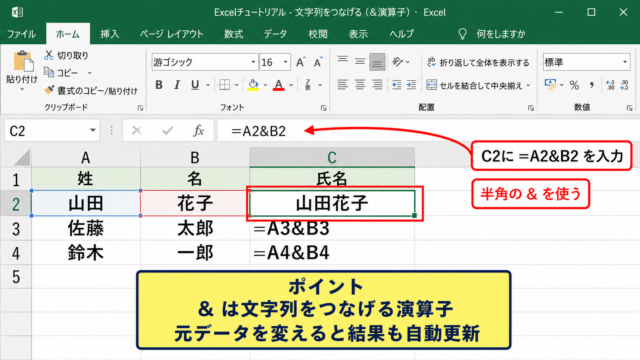Viewport: 640px width, 360px height.
Task: Click the decrease decimal places icon
Action: pos(624,85)
